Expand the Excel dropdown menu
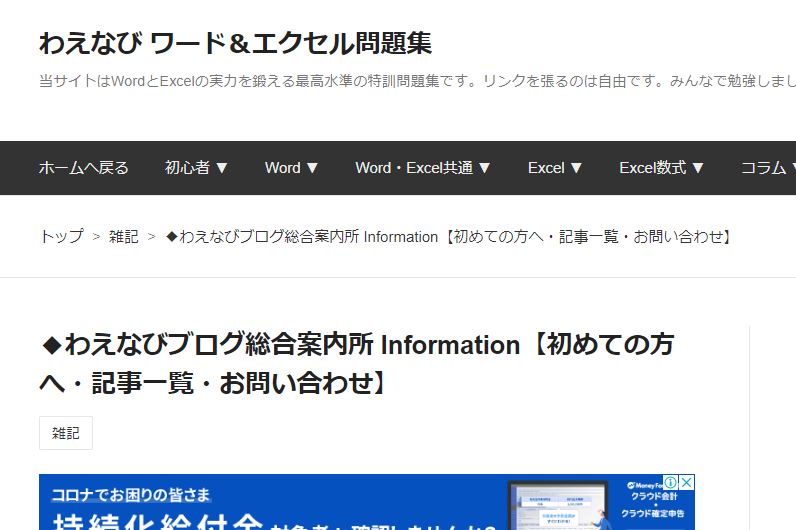 click(x=554, y=168)
